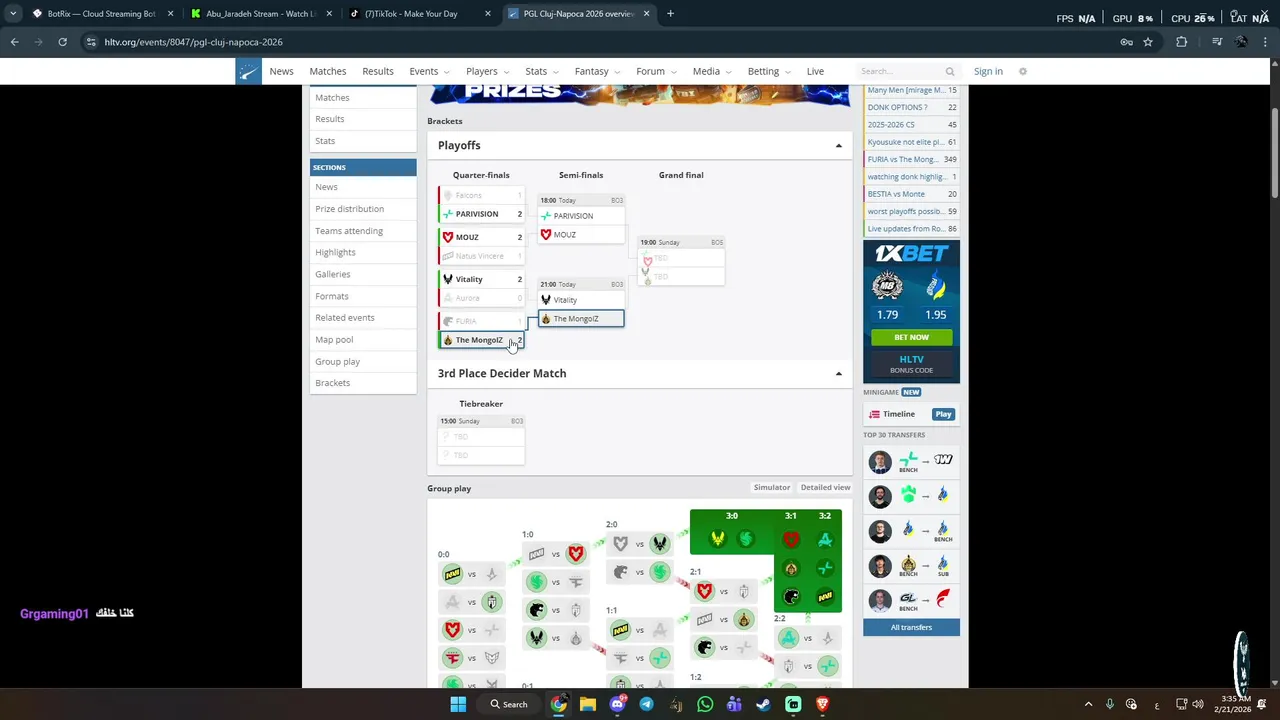The height and width of the screenshot is (720, 1280).
Task: Click the Windows taskbar Search box
Action: pyautogui.click(x=509, y=704)
